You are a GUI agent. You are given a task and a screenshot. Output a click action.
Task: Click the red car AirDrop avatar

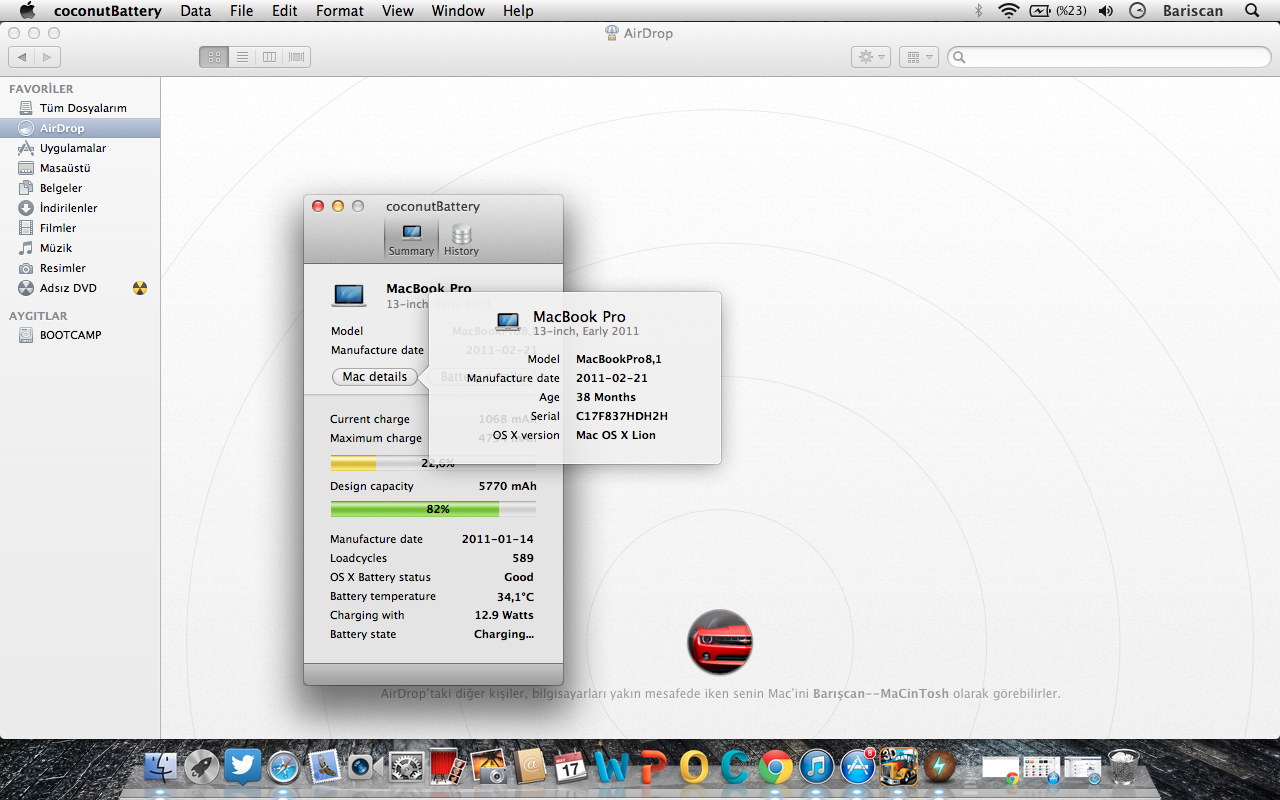click(720, 642)
